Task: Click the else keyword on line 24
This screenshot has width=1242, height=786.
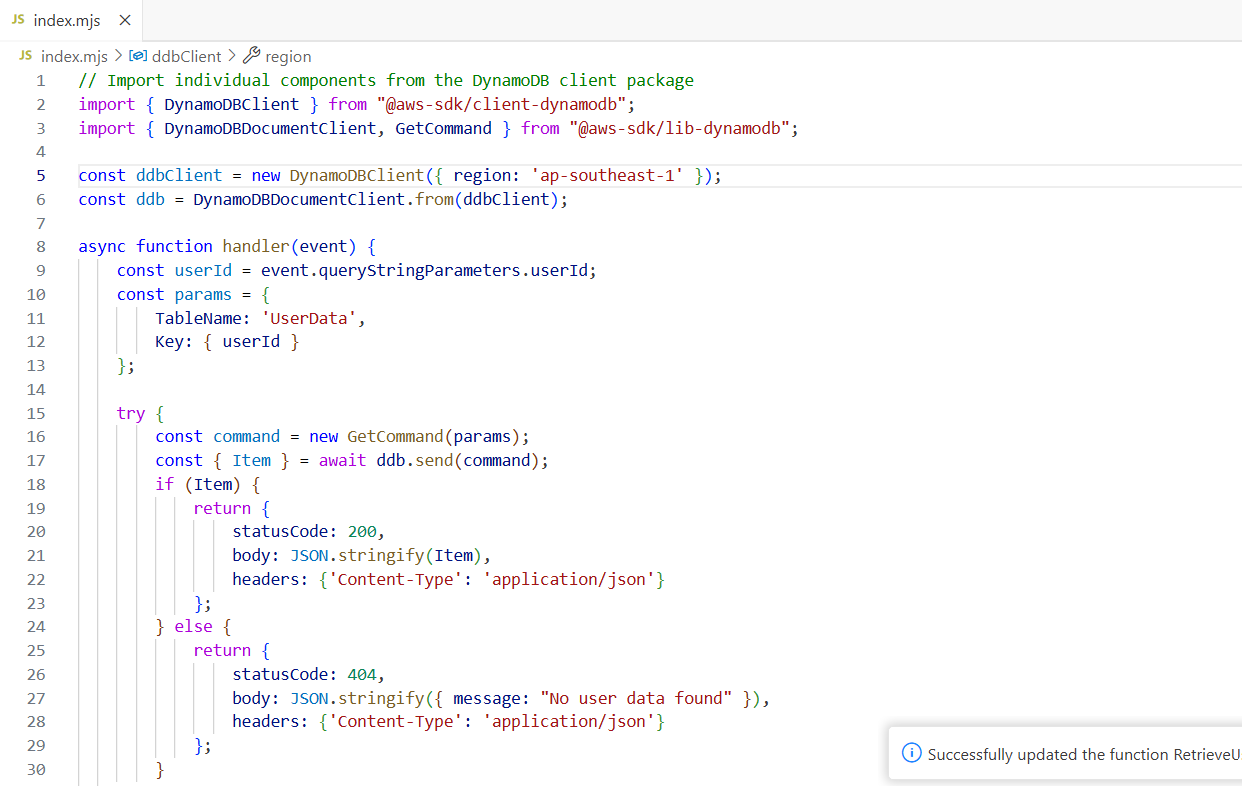Action: (193, 626)
